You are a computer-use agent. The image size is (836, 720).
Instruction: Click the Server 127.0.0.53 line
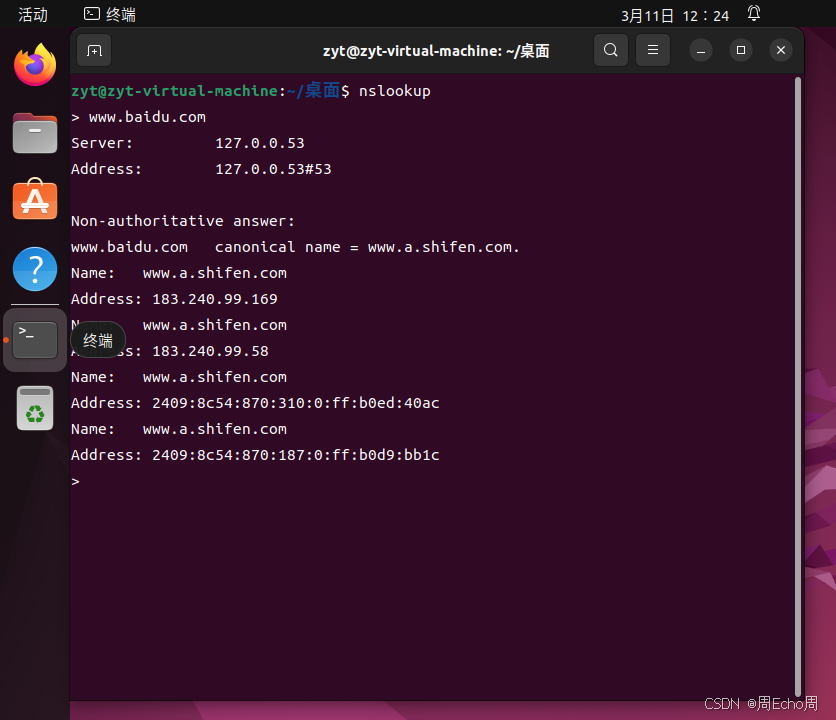(188, 143)
